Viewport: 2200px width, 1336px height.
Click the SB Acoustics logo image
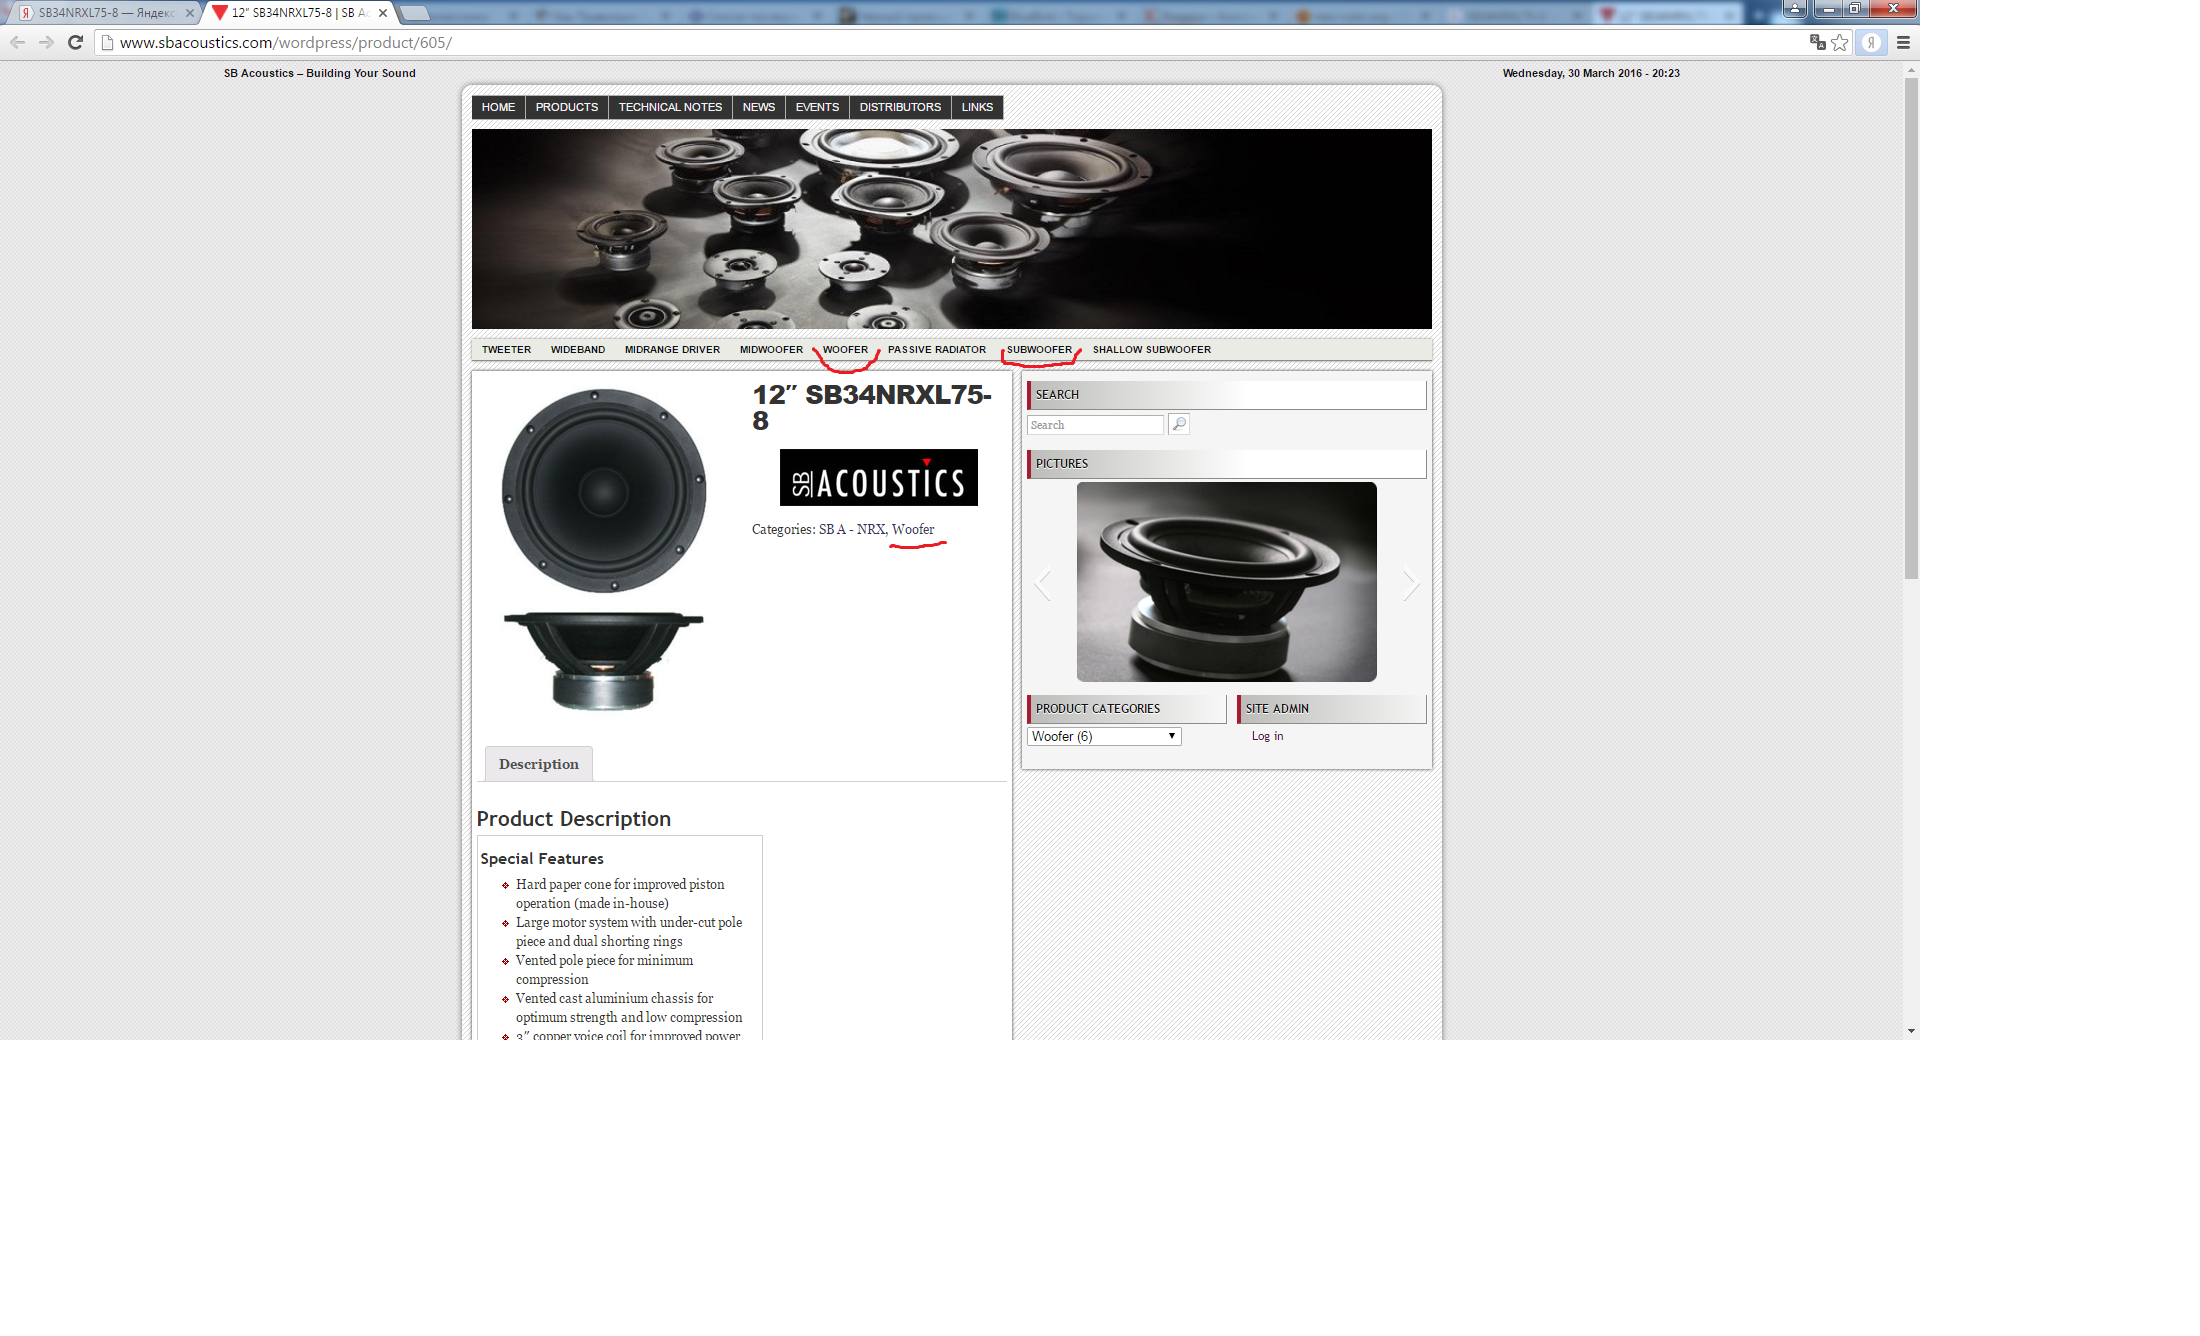point(878,478)
